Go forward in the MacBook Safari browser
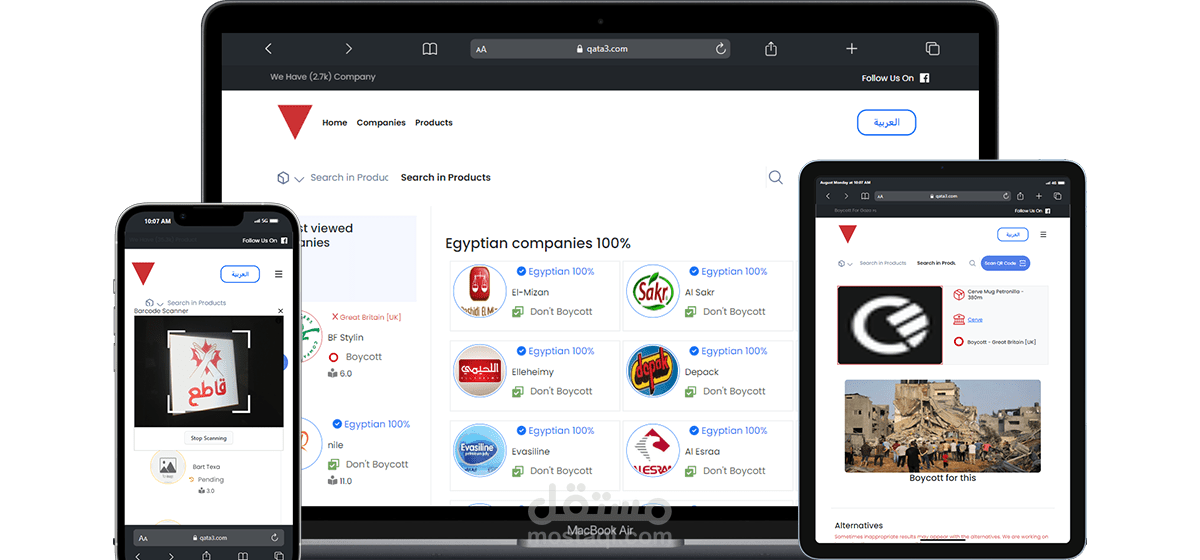Viewport: 1200px width, 560px height. [348, 48]
